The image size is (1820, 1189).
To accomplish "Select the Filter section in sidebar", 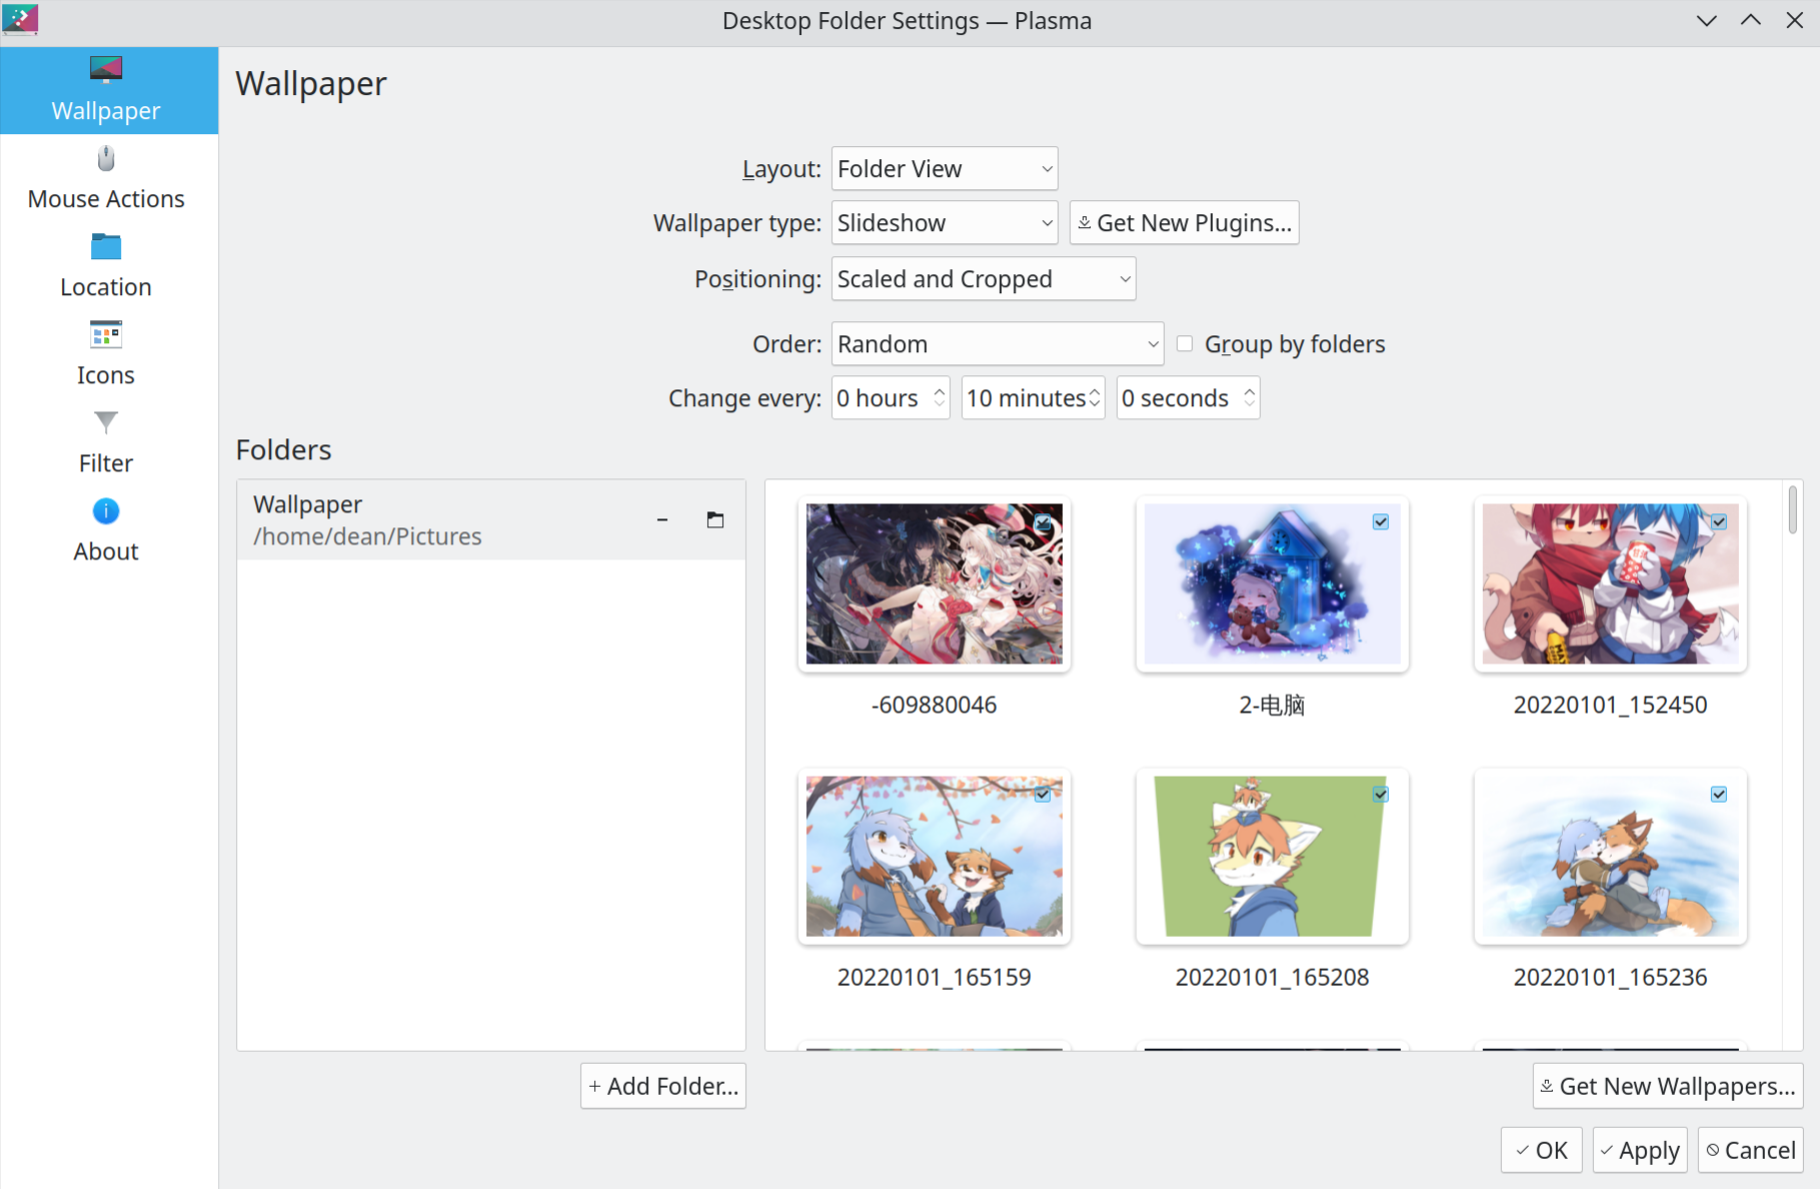I will tap(106, 442).
